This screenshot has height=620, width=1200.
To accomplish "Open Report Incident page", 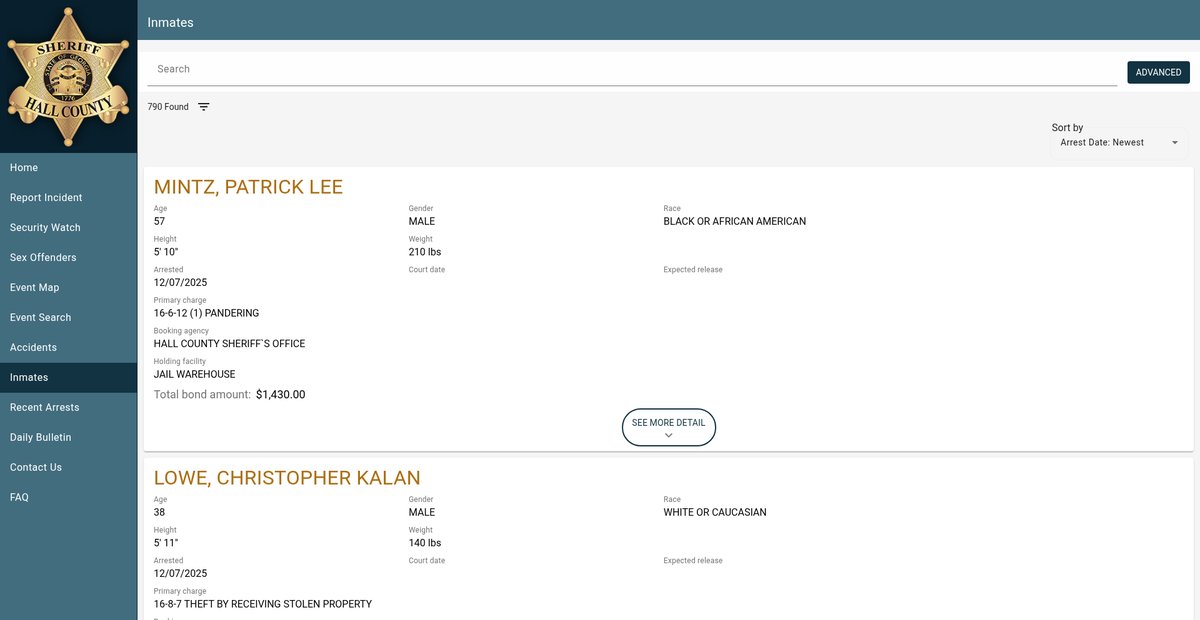I will coord(68,198).
